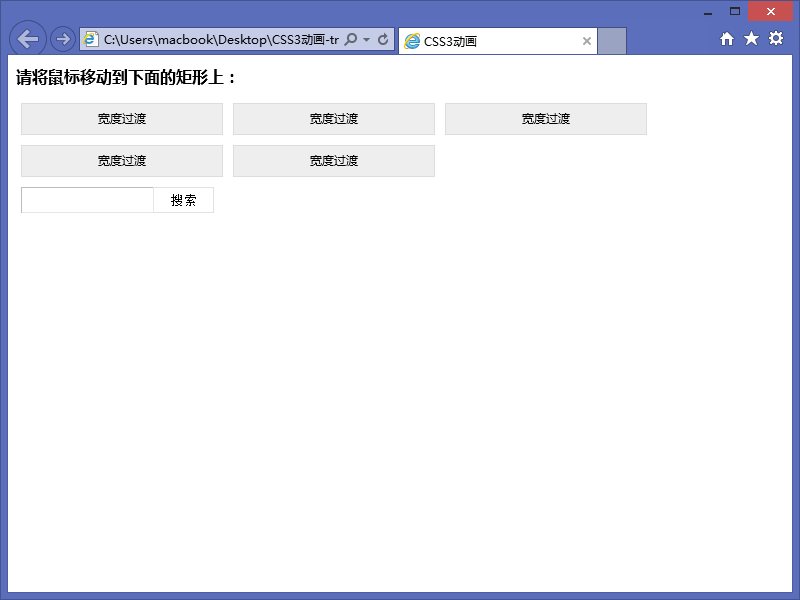Open favorites with the star icon

751,38
